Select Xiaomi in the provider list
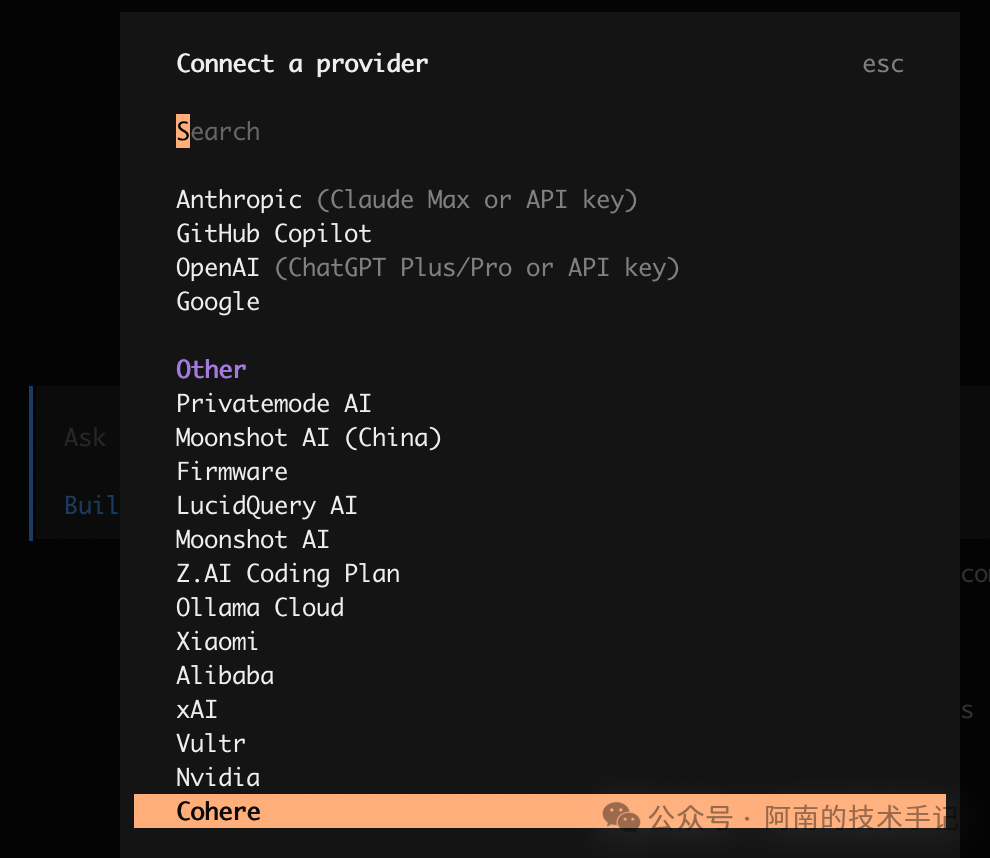The width and height of the screenshot is (990, 858). tap(217, 641)
